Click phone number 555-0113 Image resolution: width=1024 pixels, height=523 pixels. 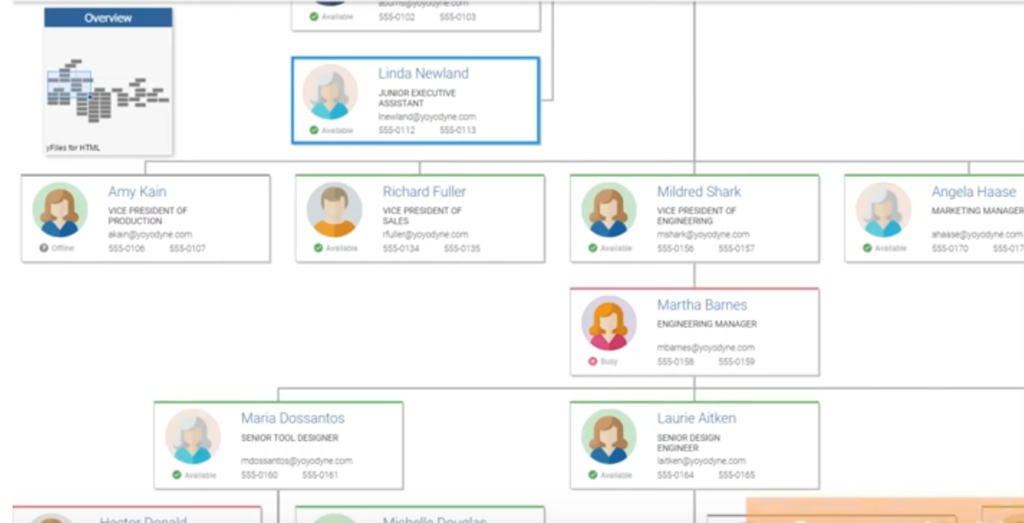point(457,130)
